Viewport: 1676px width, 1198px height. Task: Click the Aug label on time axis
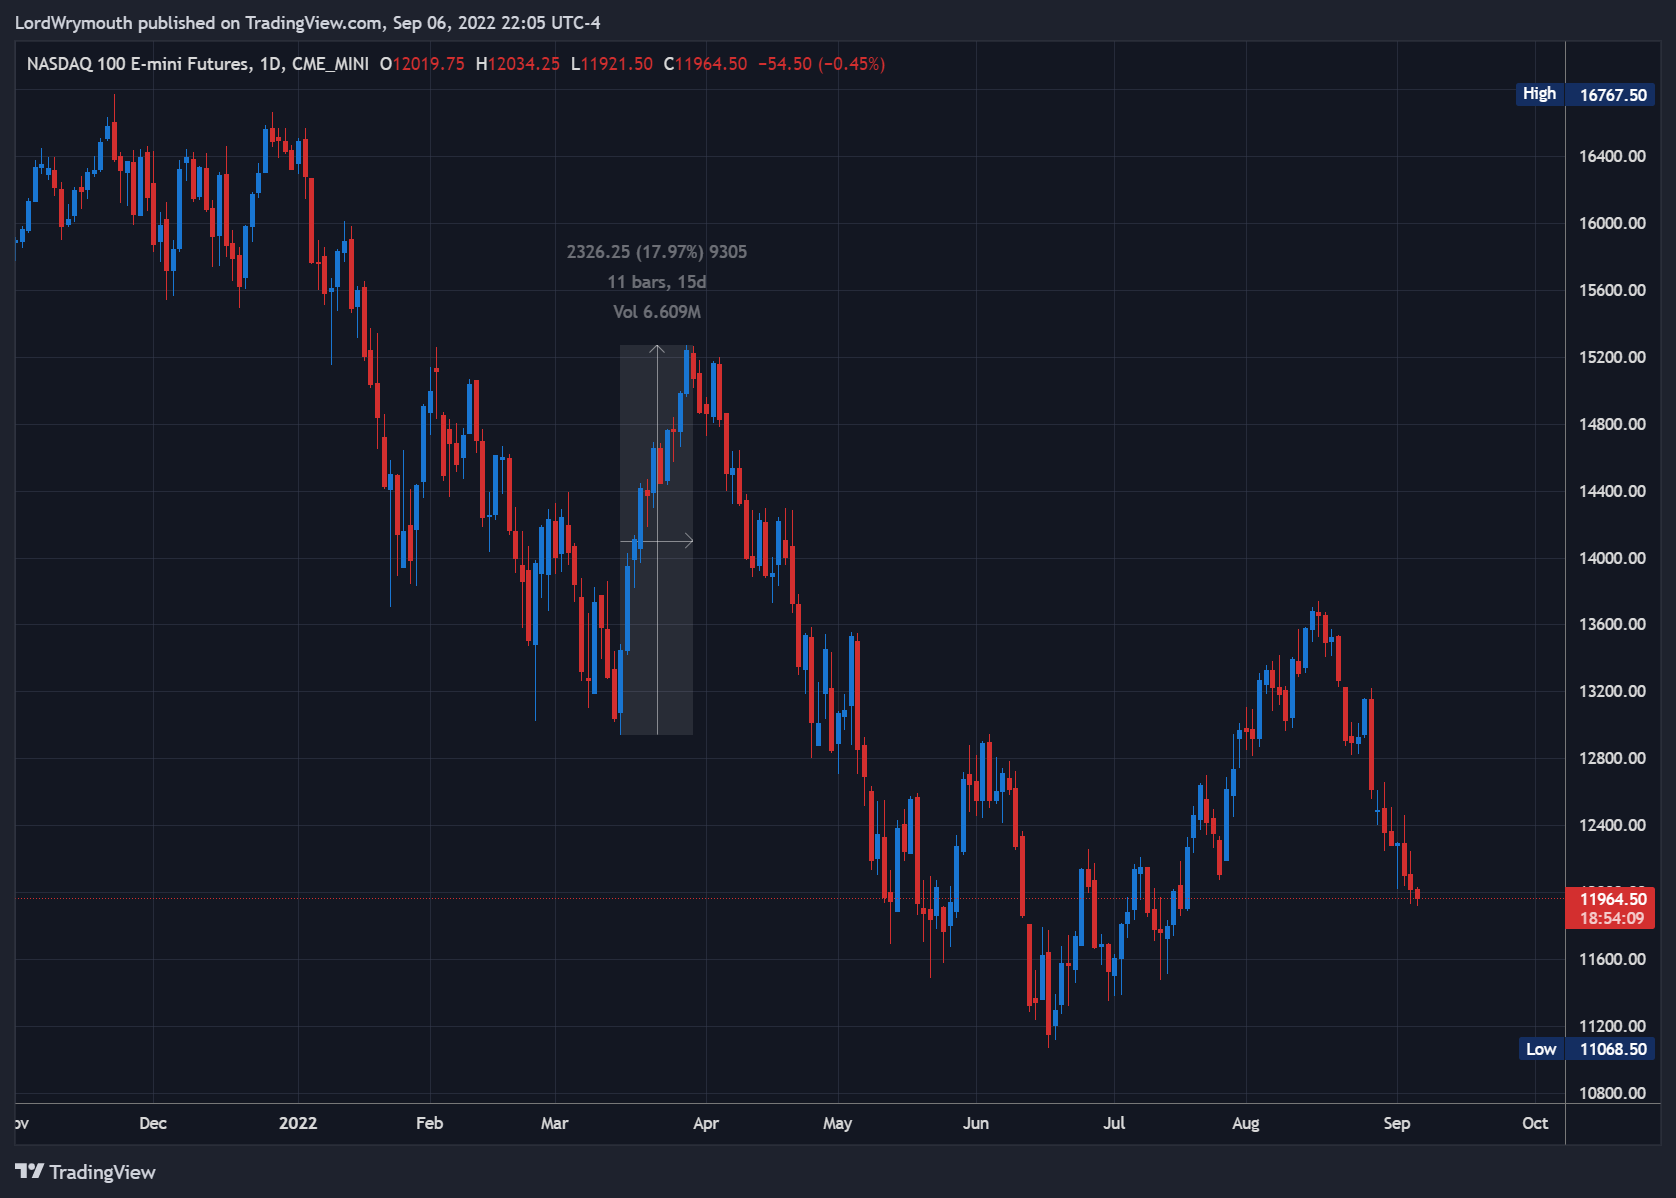(1246, 1123)
